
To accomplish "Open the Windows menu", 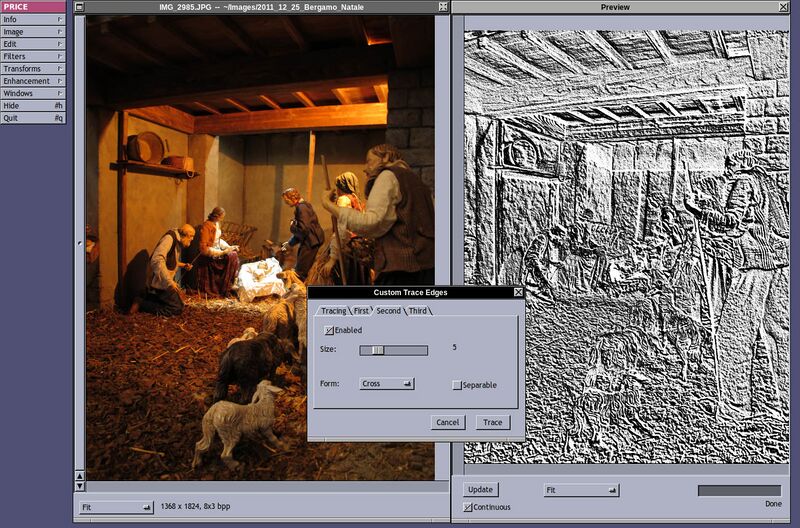I will click(x=33, y=93).
